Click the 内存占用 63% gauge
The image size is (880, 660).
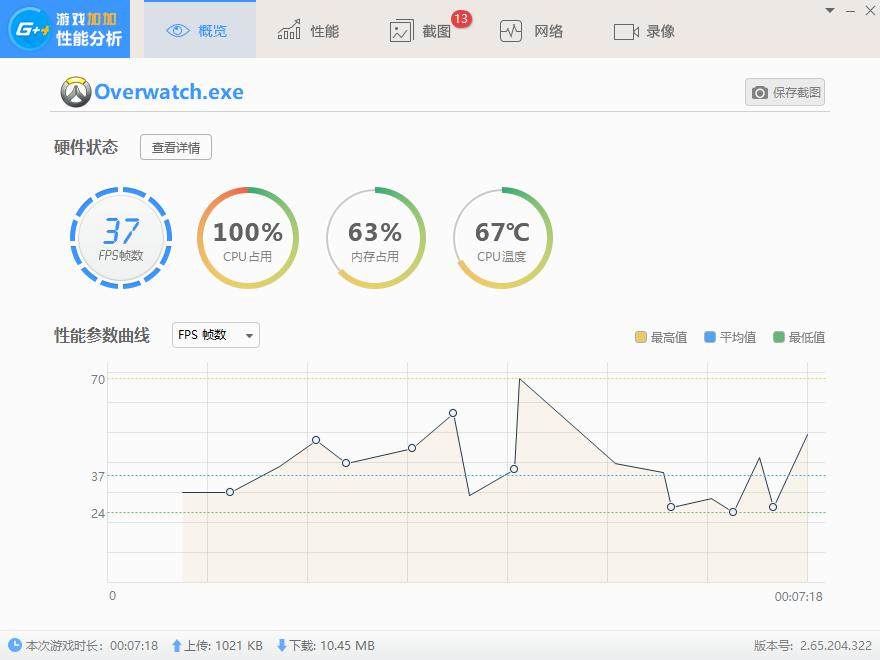point(375,237)
